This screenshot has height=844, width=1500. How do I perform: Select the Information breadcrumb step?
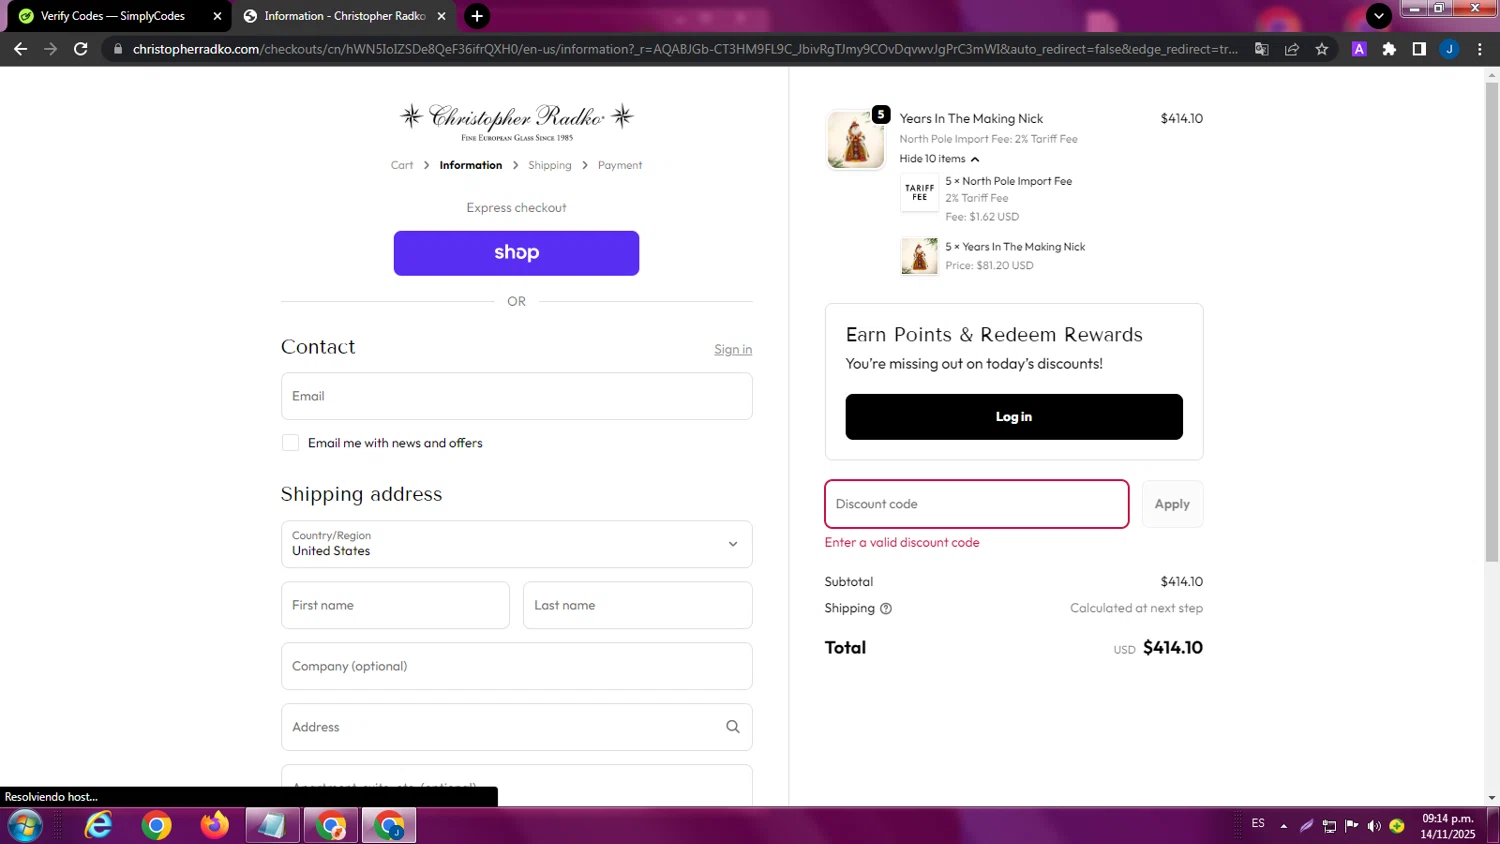pyautogui.click(x=471, y=165)
